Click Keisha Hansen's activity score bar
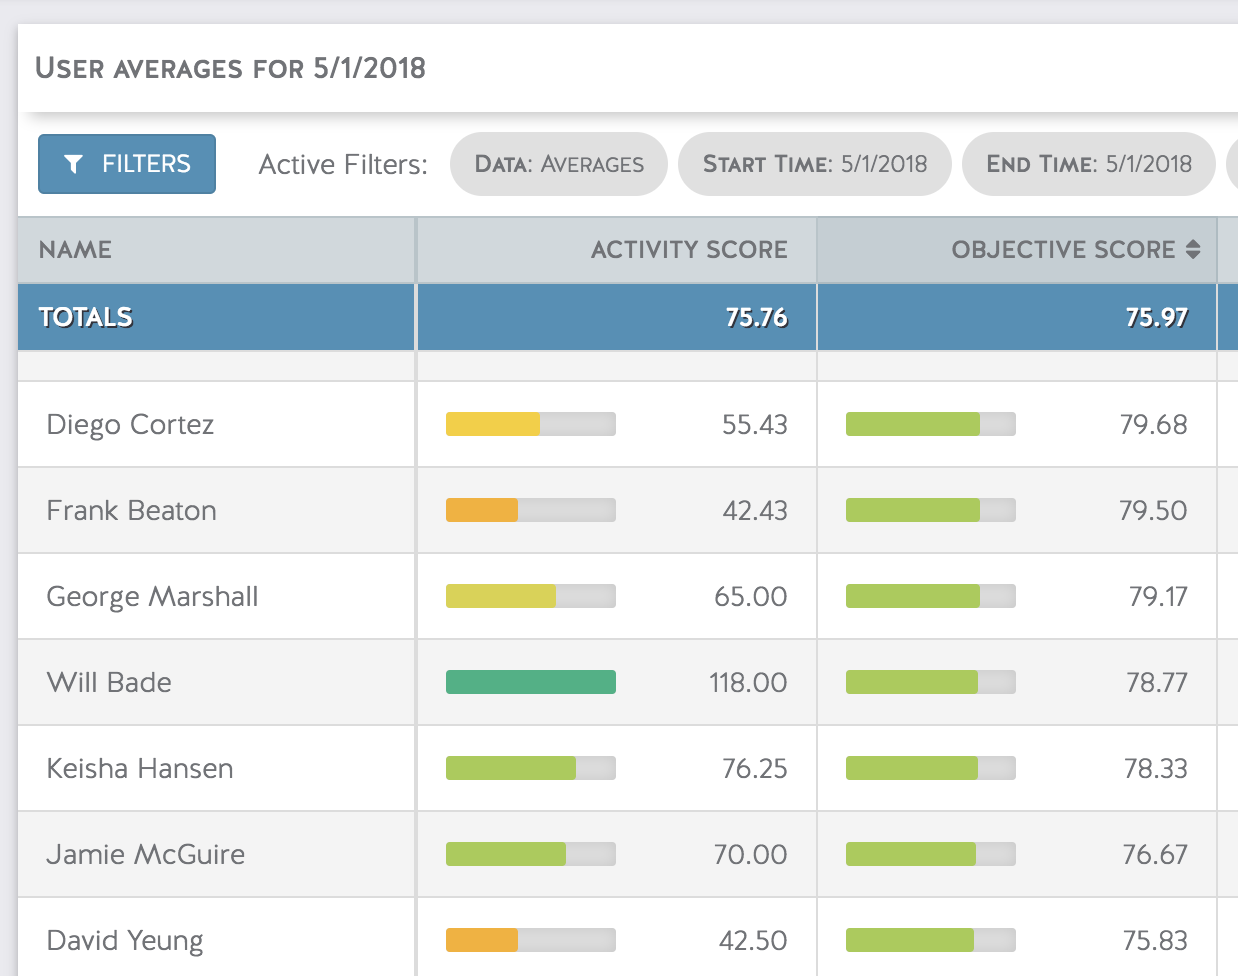The height and width of the screenshot is (976, 1238). pos(531,768)
